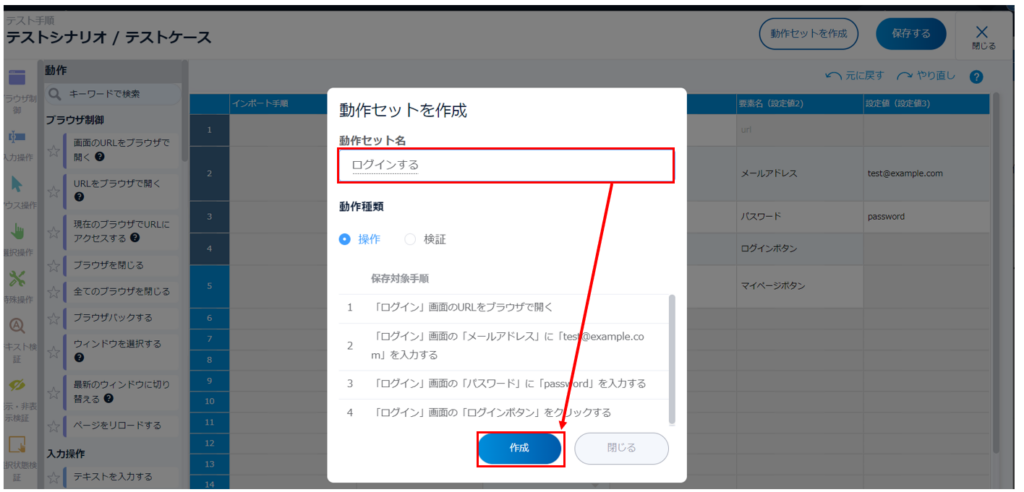Click the 作成 button in dialog
1024x492 pixels.
click(x=519, y=448)
